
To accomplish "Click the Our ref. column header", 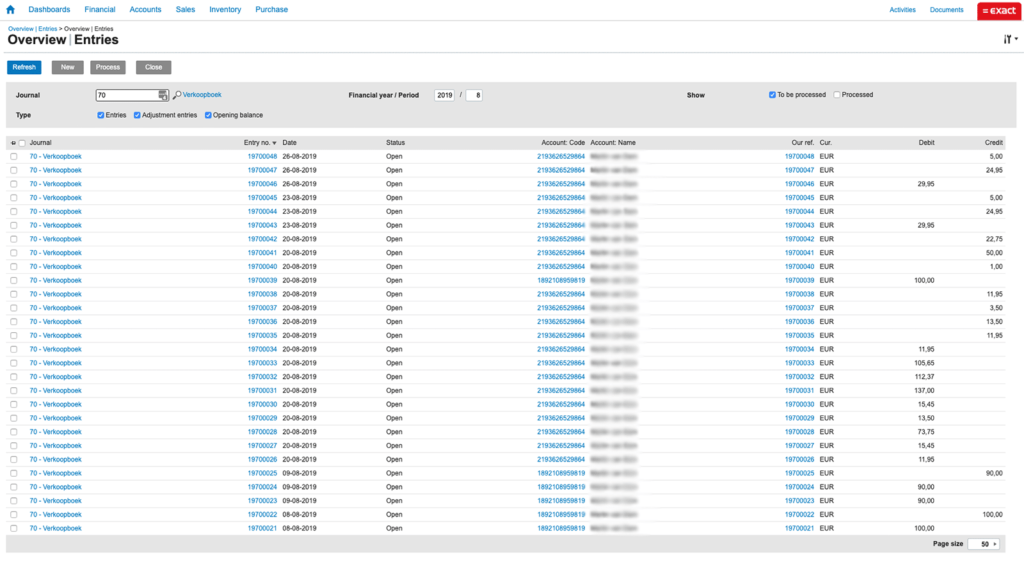I will coord(803,143).
